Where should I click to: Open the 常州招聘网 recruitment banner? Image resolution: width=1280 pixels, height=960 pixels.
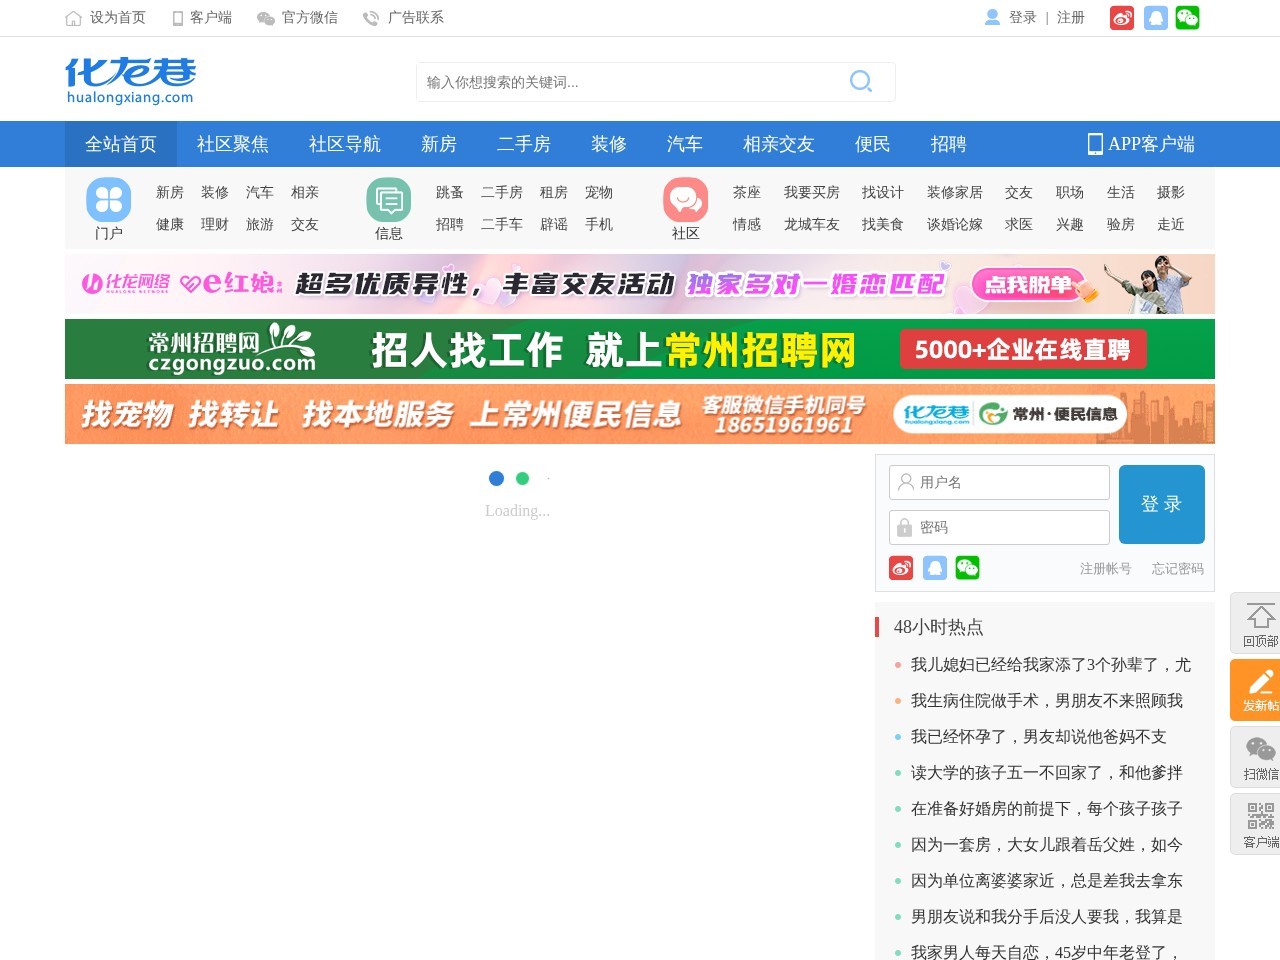point(640,349)
